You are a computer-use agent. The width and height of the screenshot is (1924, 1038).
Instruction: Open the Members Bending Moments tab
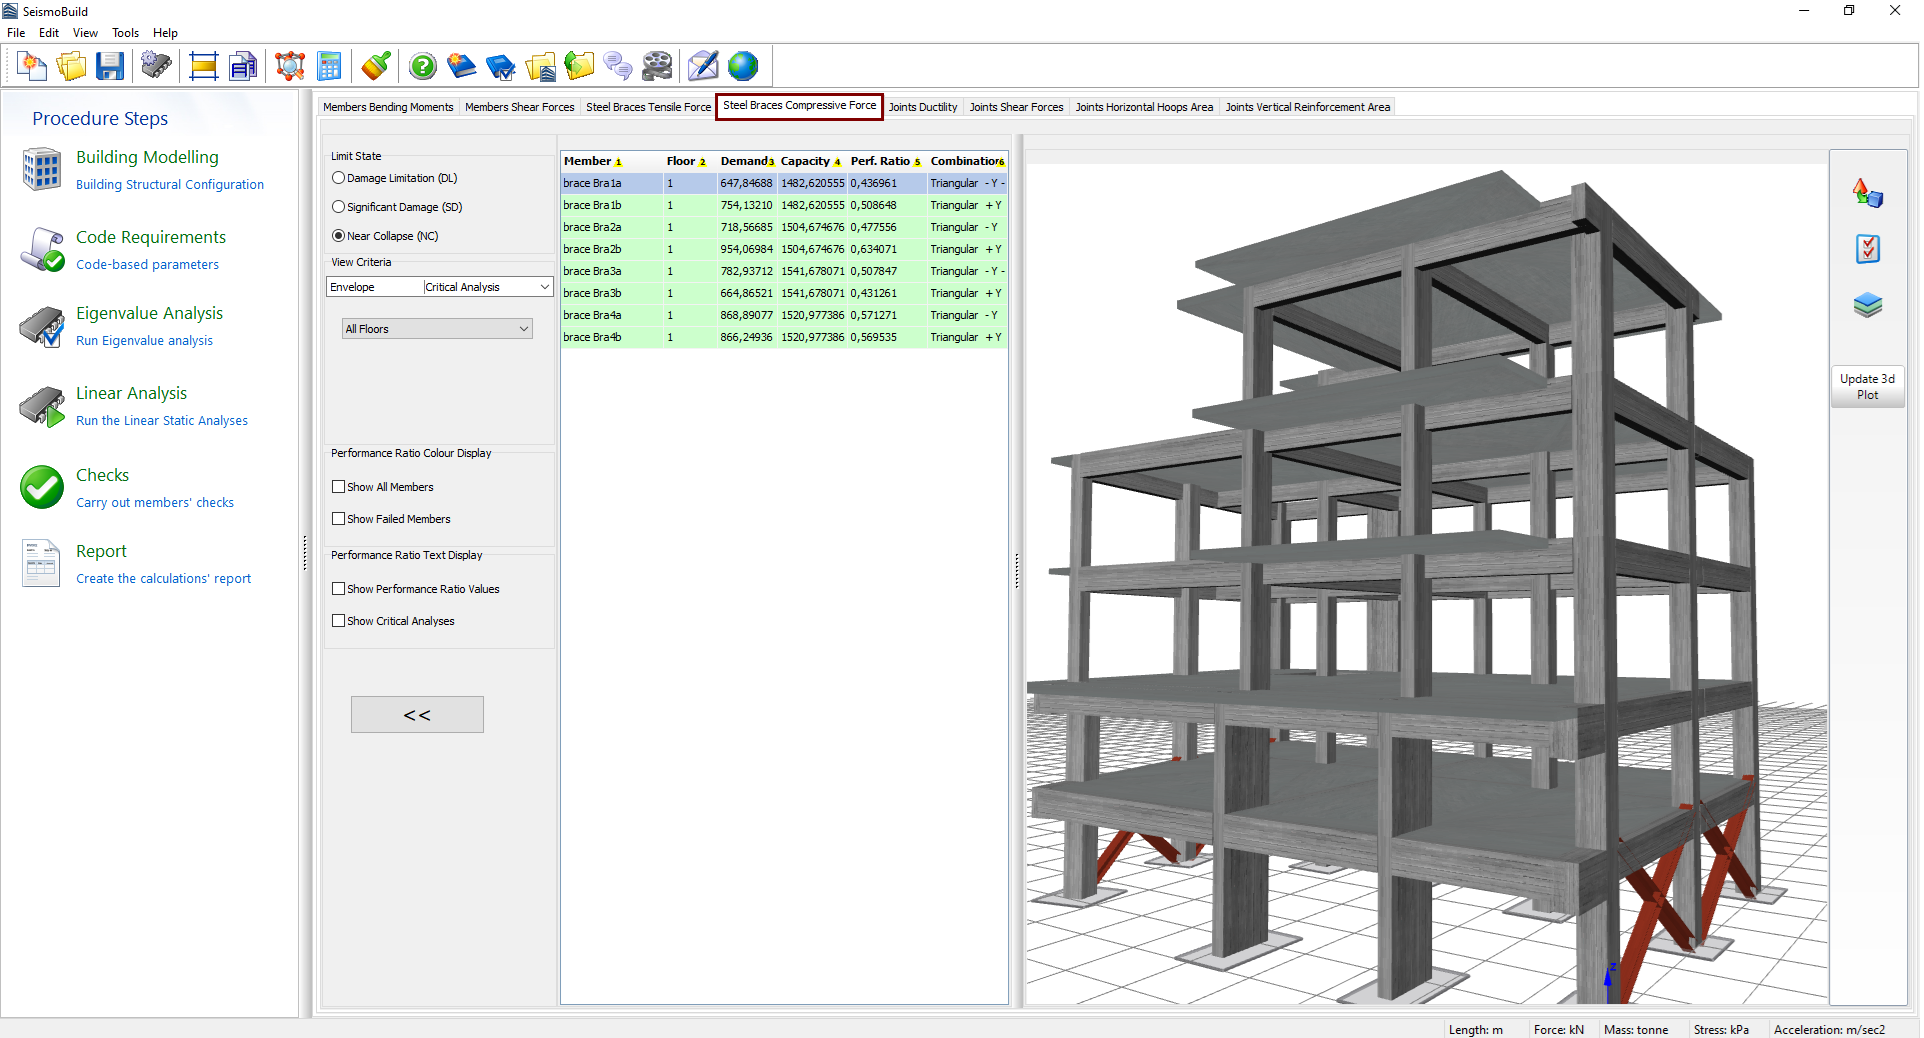388,107
